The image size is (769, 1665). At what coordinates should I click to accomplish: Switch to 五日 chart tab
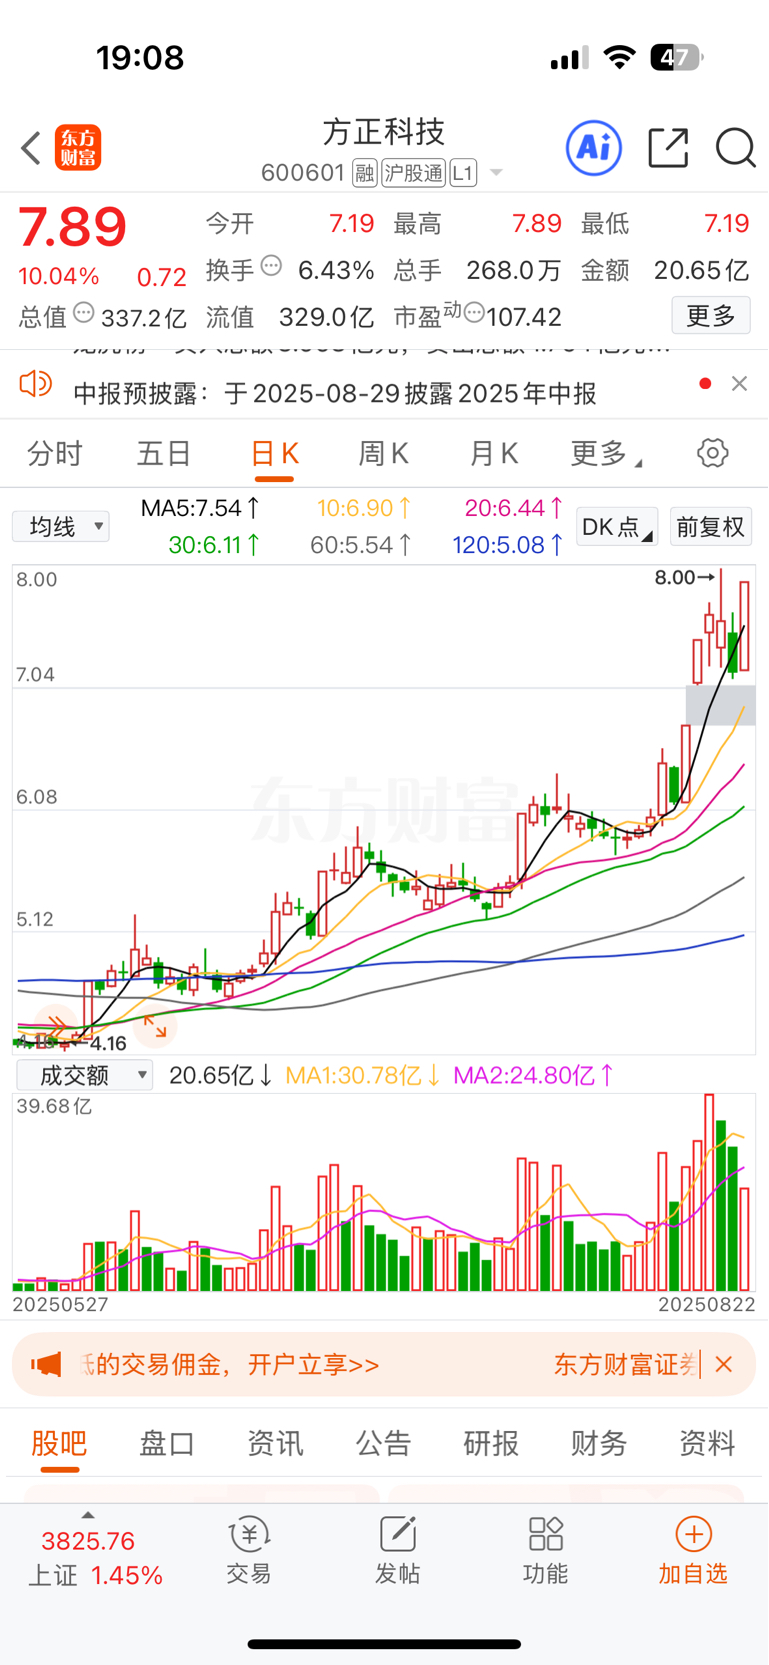click(x=164, y=454)
